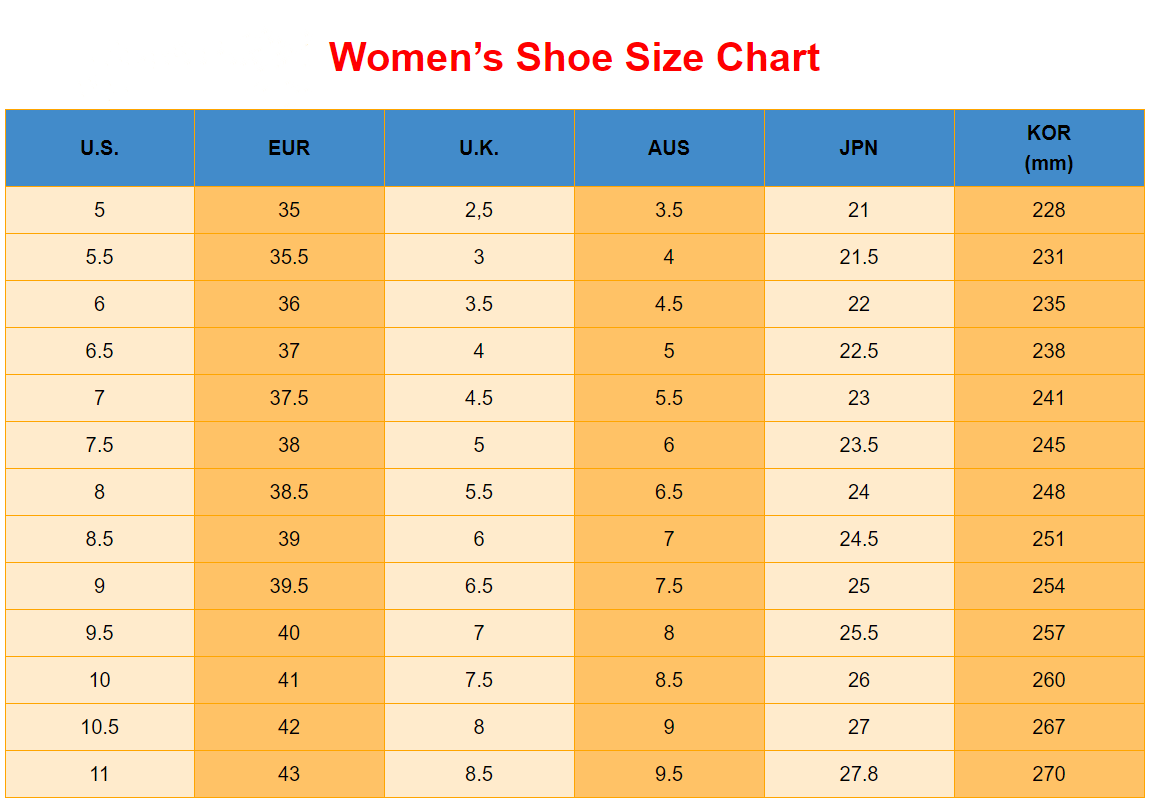The width and height of the screenshot is (1153, 803).
Task: Click the JPN column header
Action: coord(859,148)
